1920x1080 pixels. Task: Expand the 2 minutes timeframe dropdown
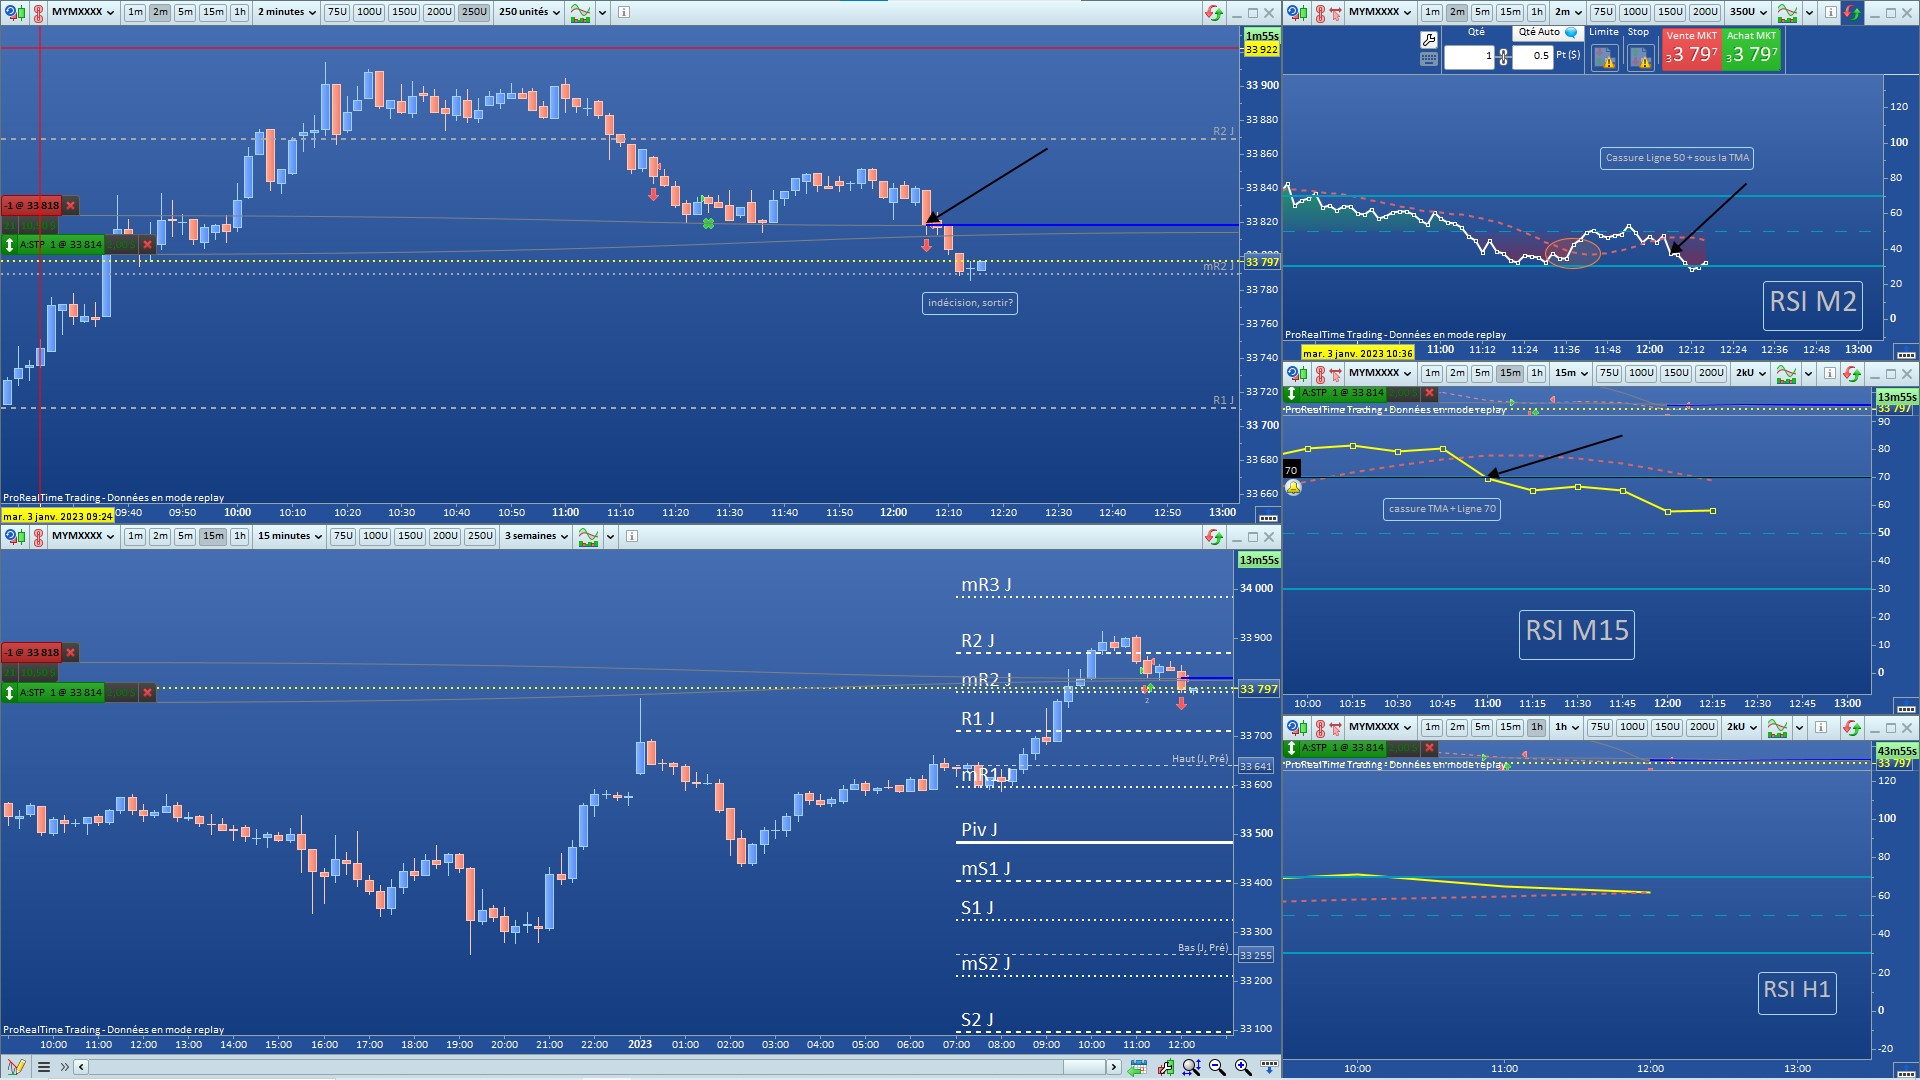point(288,12)
